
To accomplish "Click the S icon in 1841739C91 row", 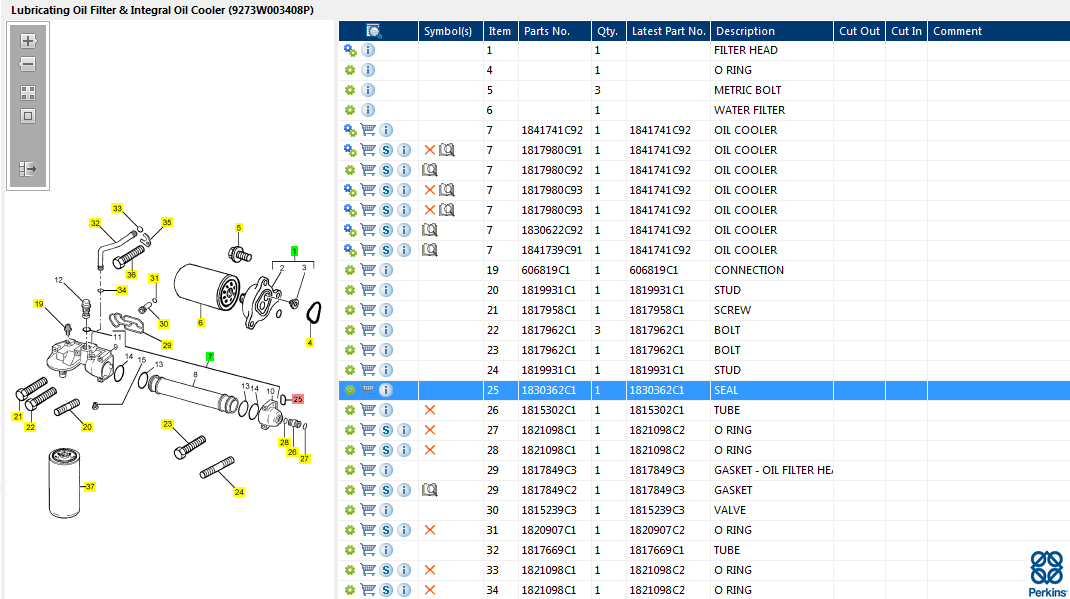I will (386, 250).
